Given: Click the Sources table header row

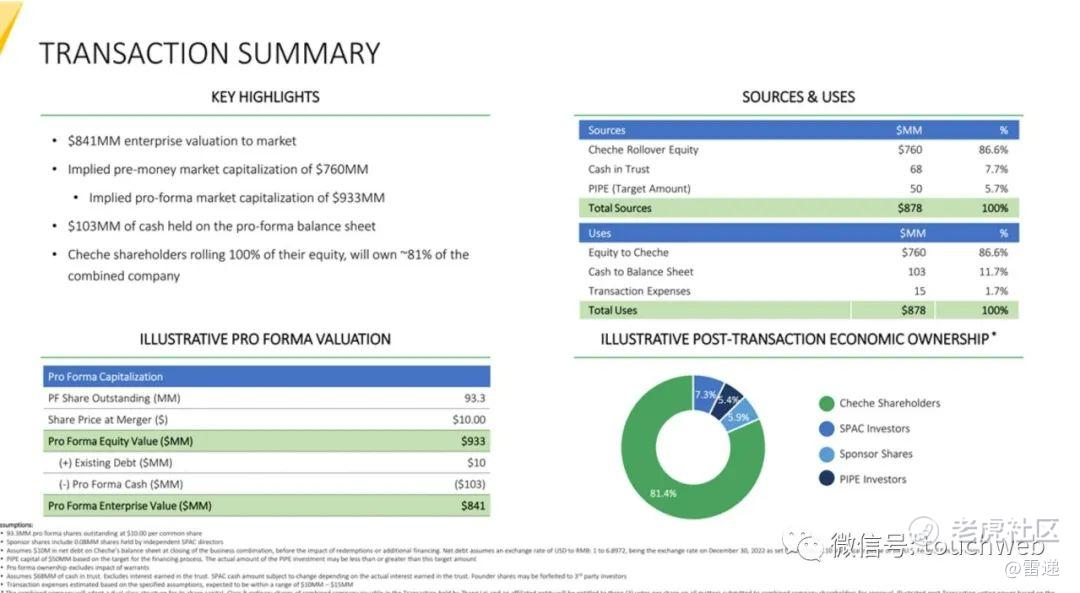Looking at the screenshot, I should [x=799, y=130].
